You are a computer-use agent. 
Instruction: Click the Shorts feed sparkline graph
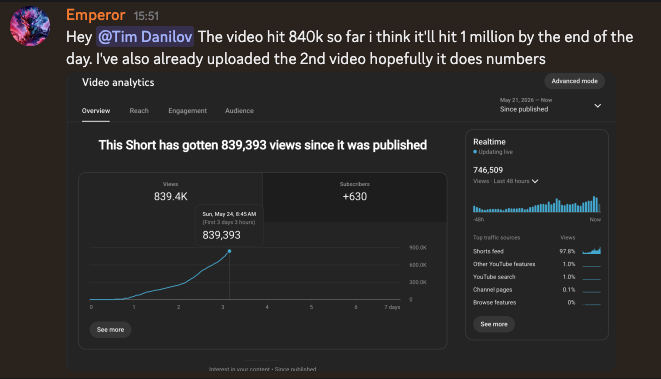coord(591,251)
